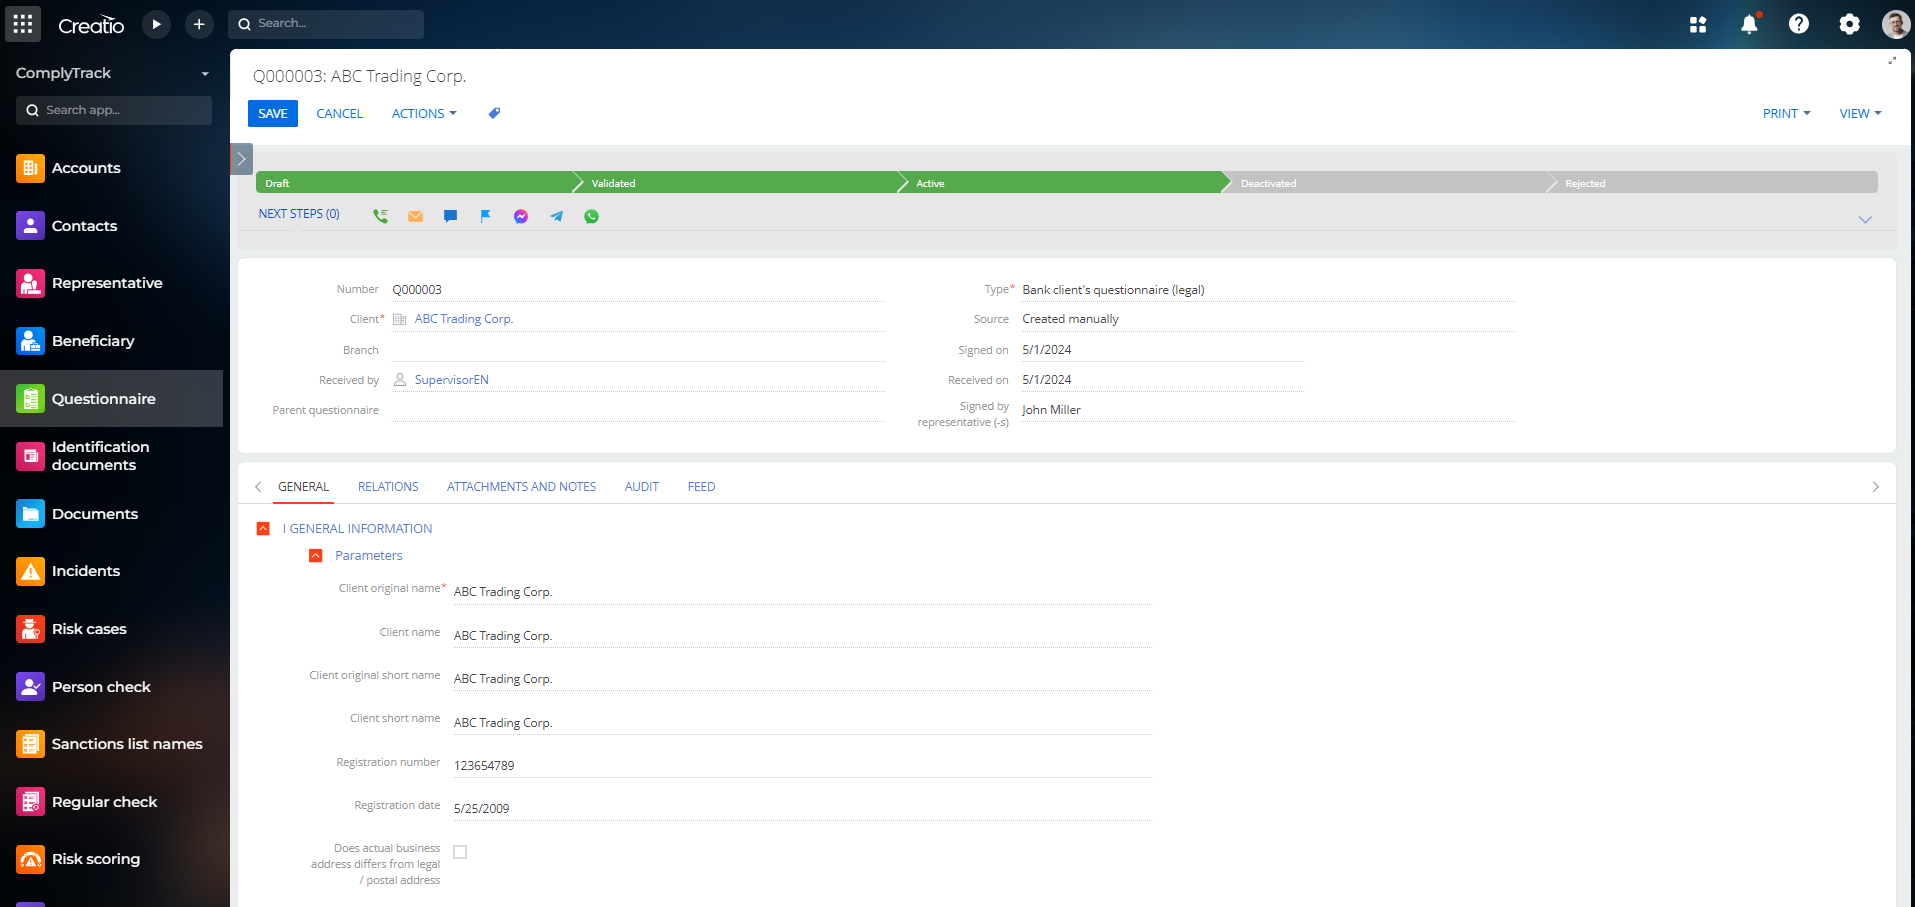The height and width of the screenshot is (907, 1915).
Task: Collapse the I GENERAL INFORMATION section
Action: coord(263,528)
